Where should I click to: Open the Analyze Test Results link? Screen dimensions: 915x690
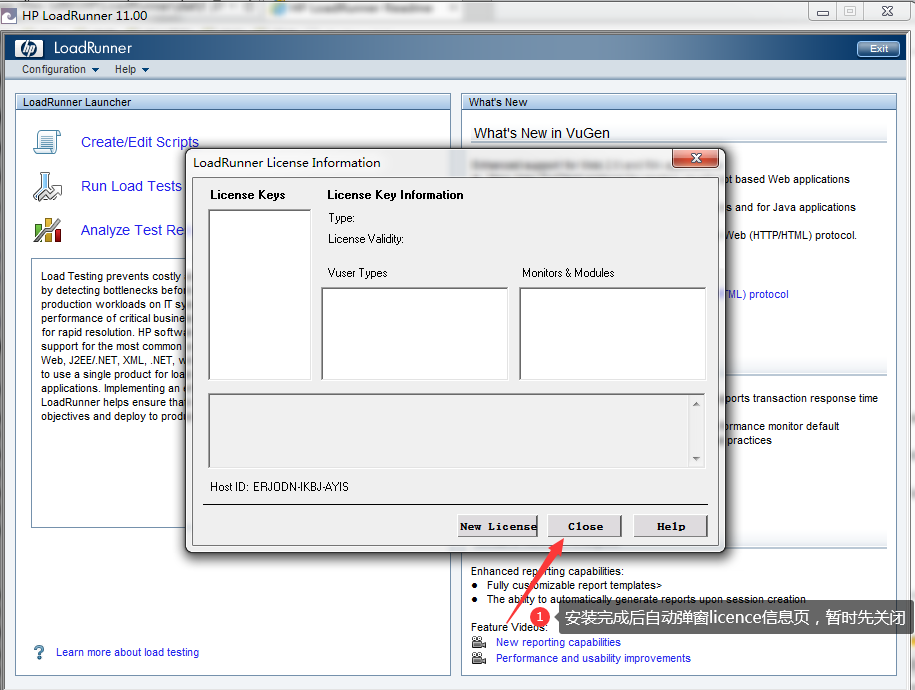(133, 230)
